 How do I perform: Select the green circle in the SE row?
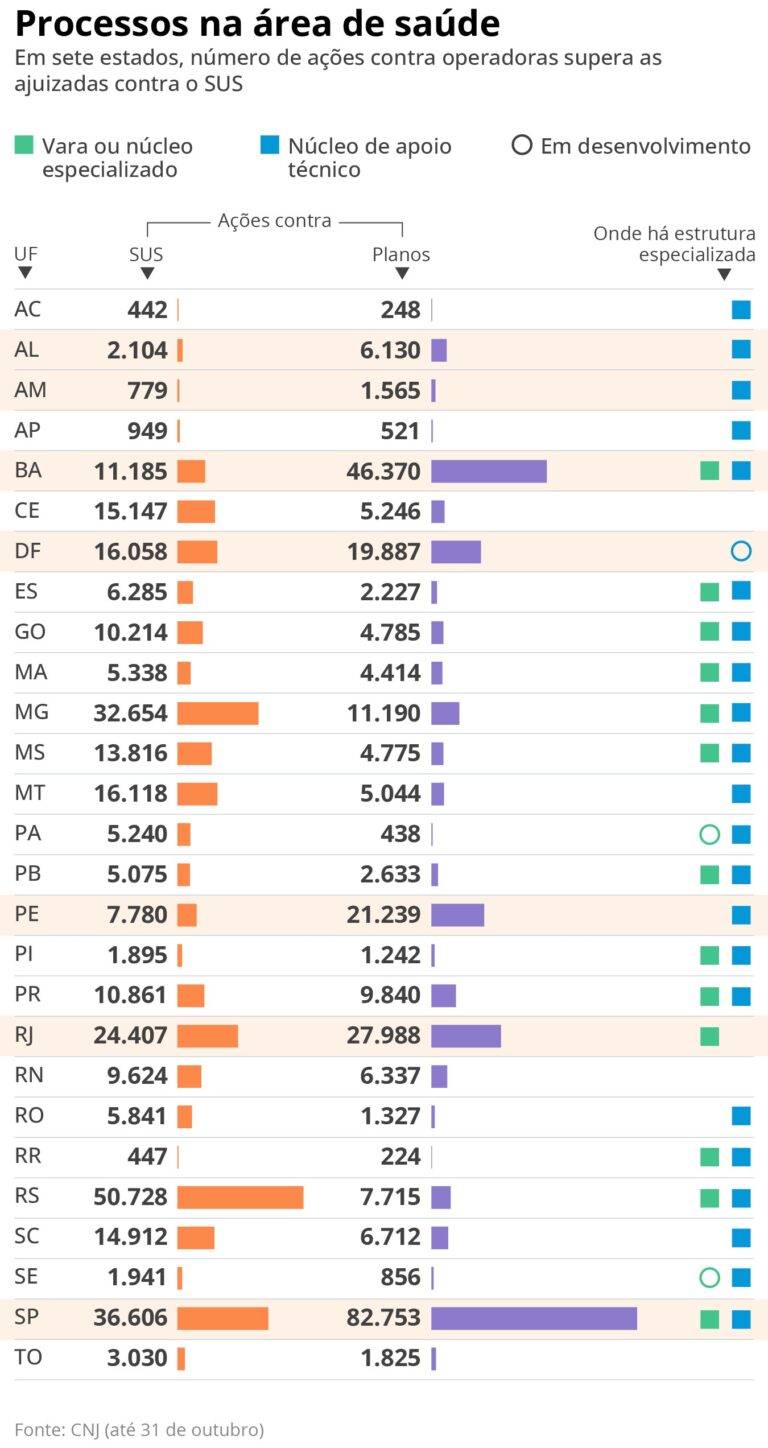pyautogui.click(x=710, y=1277)
